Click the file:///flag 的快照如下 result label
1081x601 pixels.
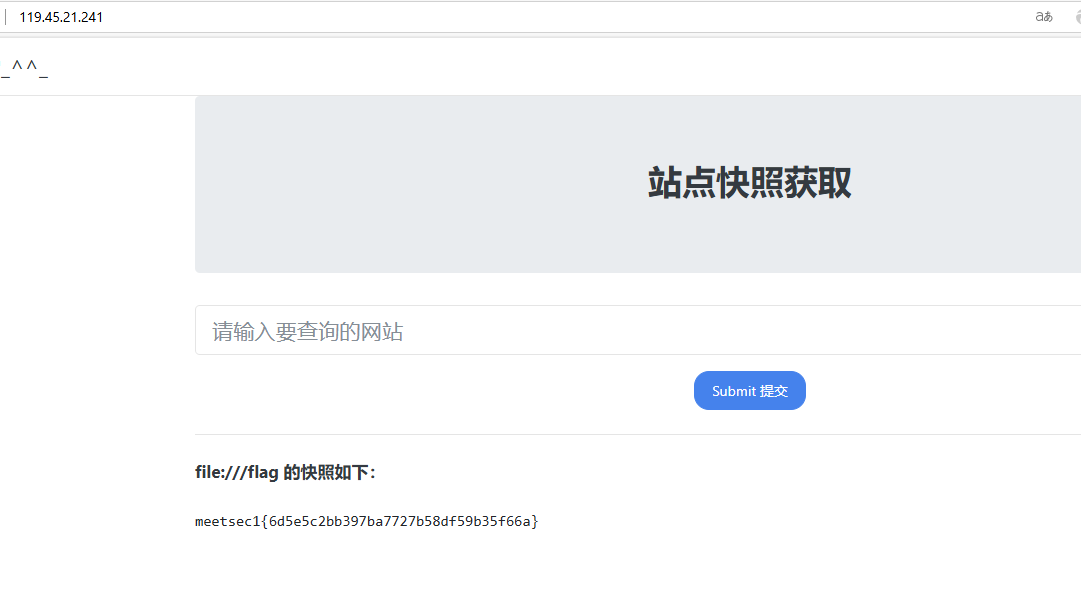click(285, 473)
